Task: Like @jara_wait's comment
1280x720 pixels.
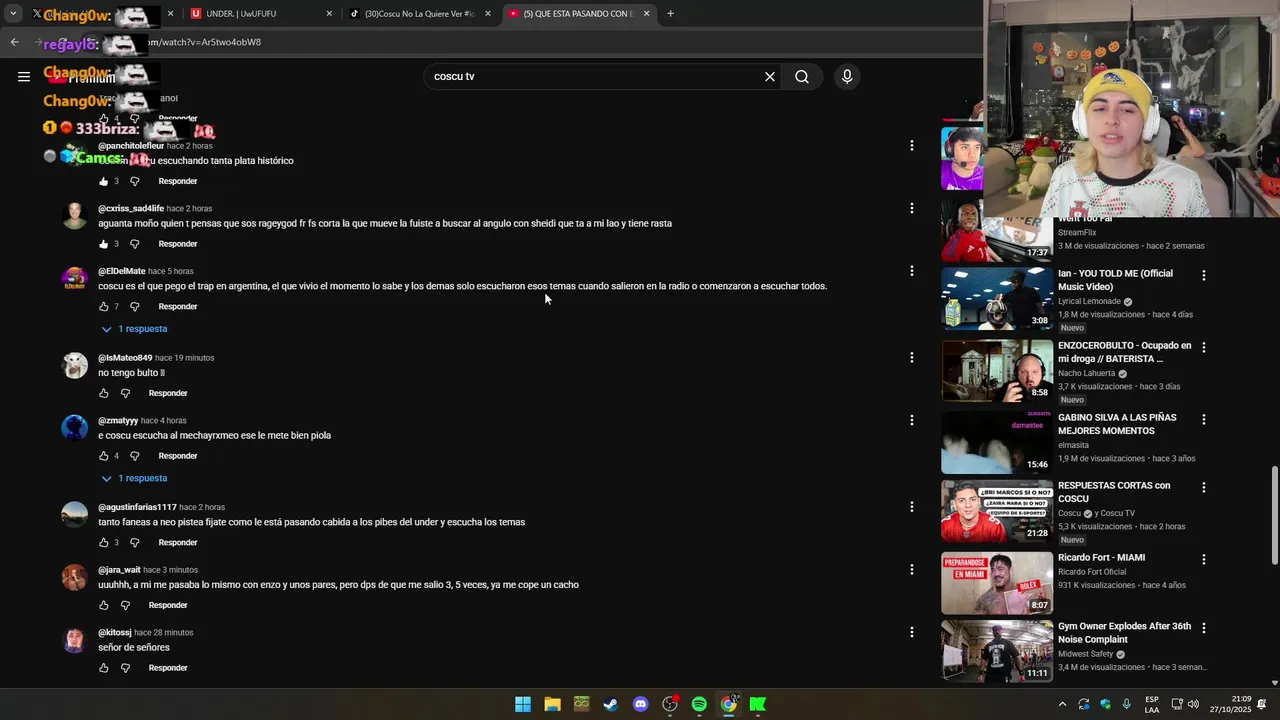Action: click(x=104, y=605)
